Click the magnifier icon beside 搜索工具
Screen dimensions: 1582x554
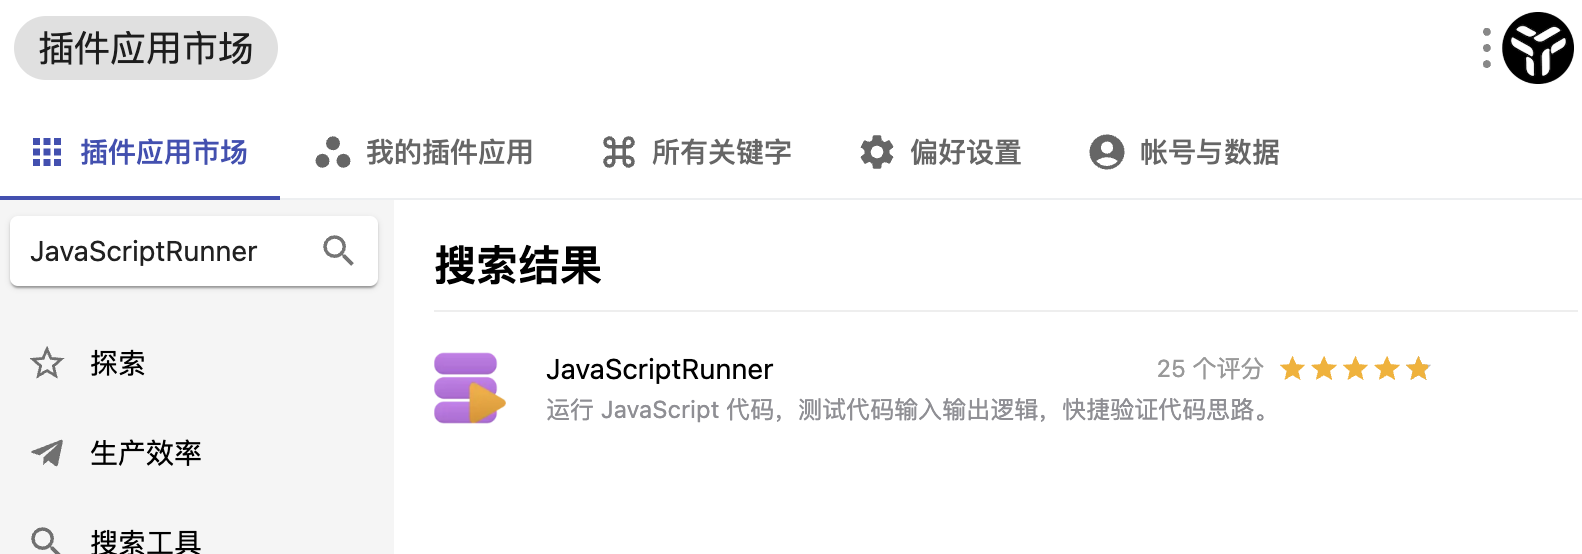coord(47,541)
